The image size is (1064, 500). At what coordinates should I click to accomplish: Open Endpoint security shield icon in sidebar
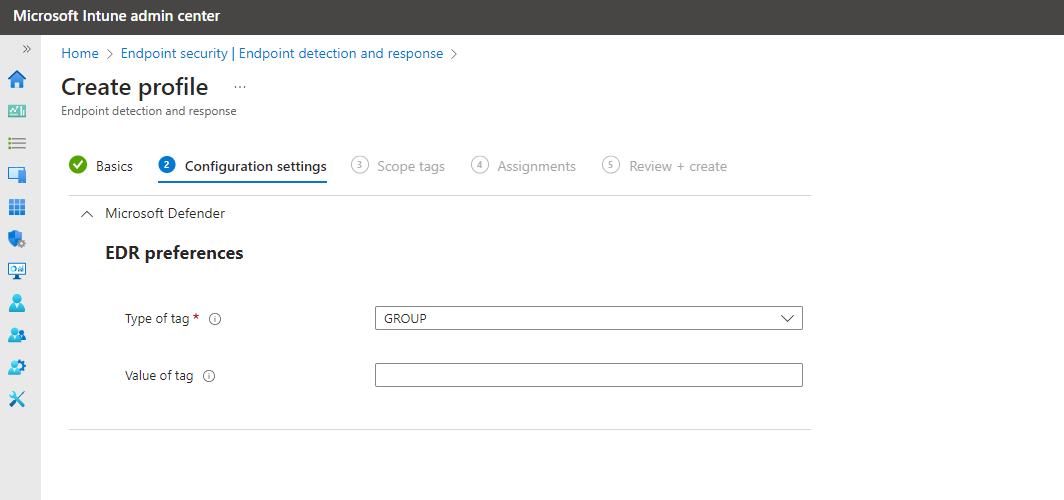pyautogui.click(x=17, y=239)
